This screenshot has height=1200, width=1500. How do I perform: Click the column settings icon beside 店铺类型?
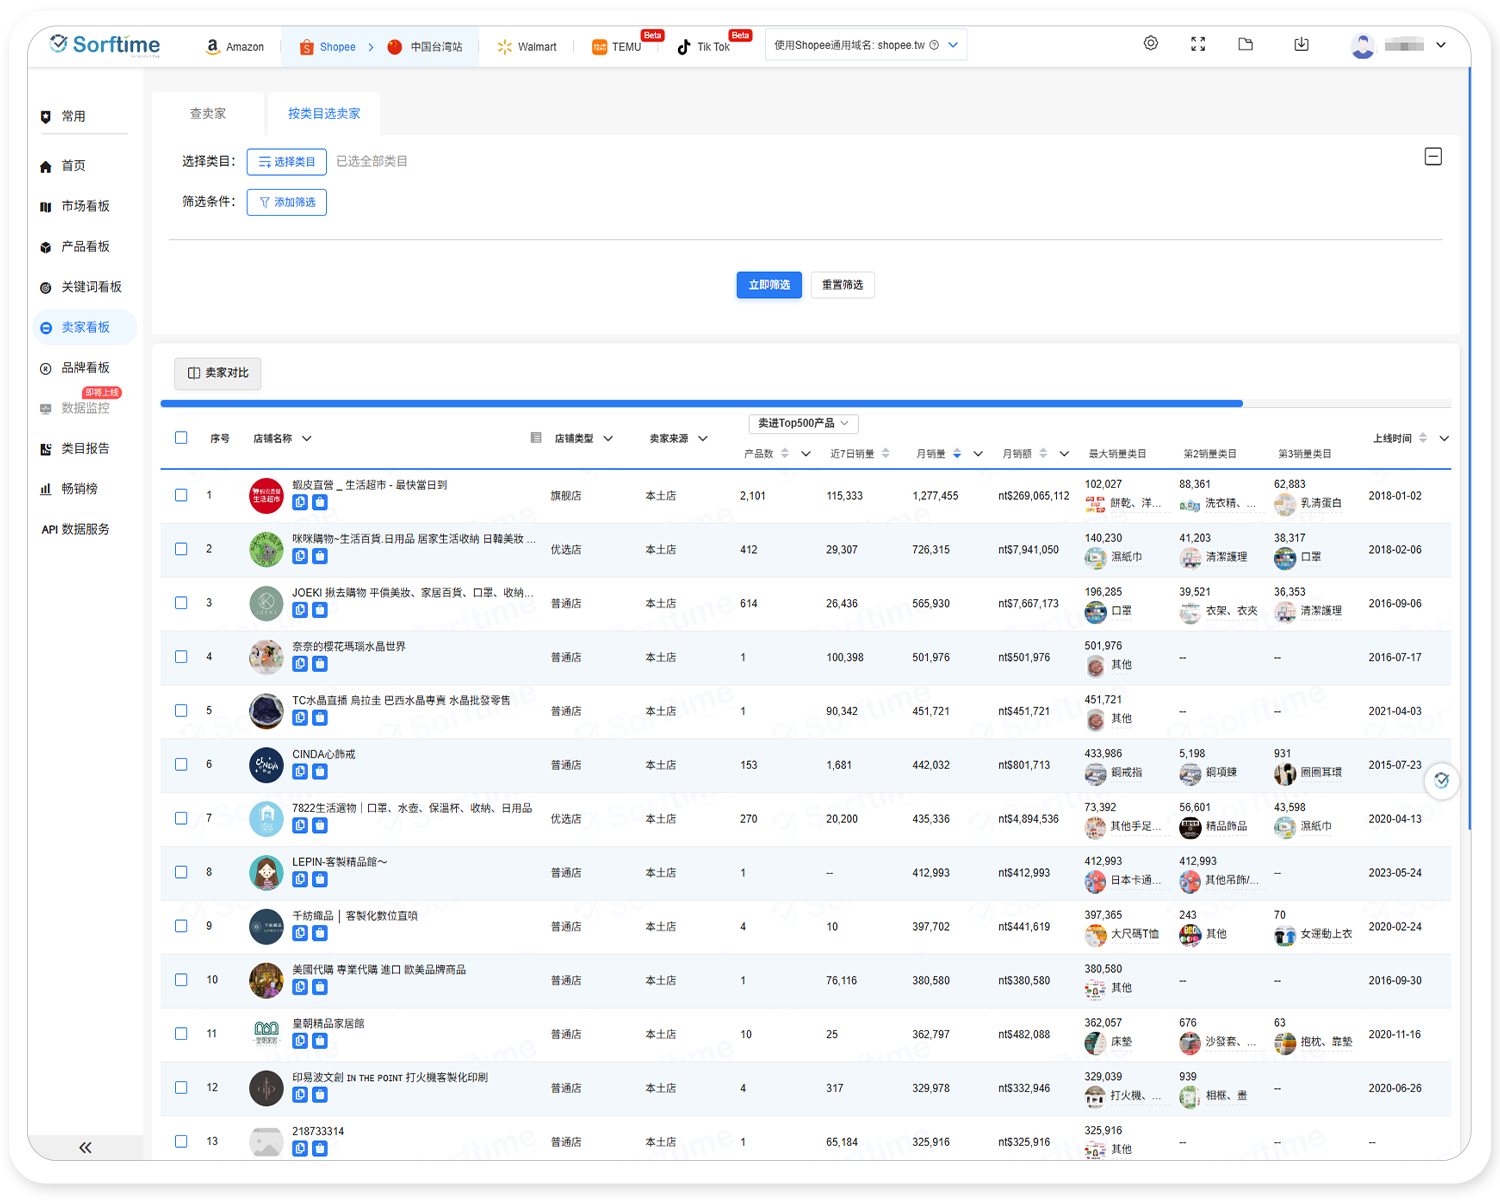point(536,438)
